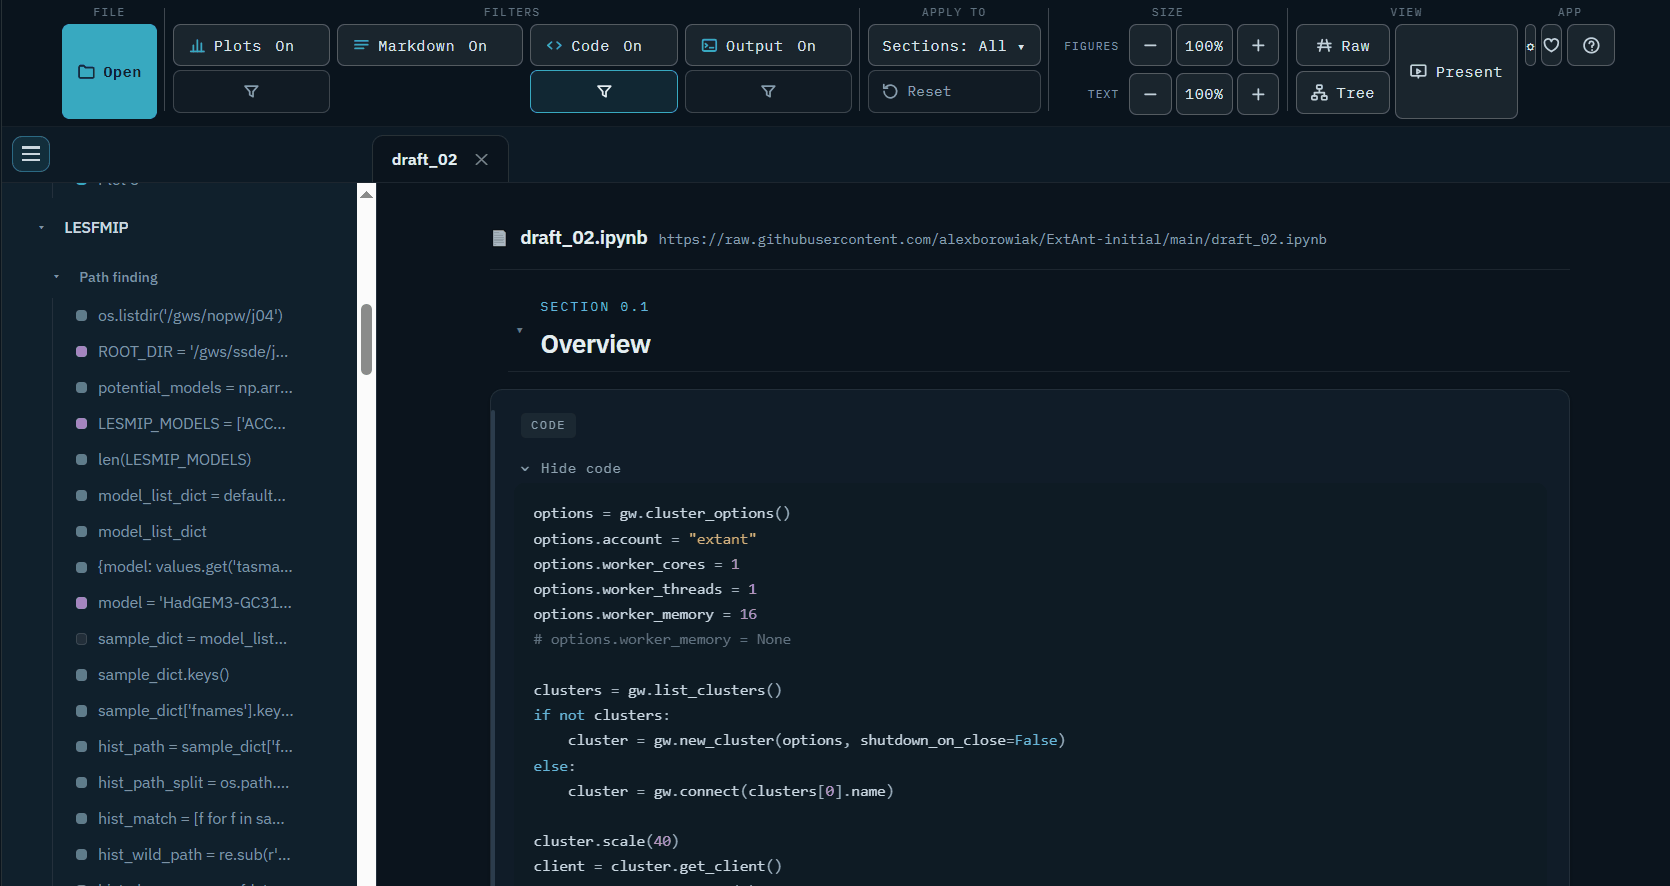Image resolution: width=1670 pixels, height=886 pixels.
Task: Toggle Code visibility on or off
Action: pyautogui.click(x=604, y=46)
